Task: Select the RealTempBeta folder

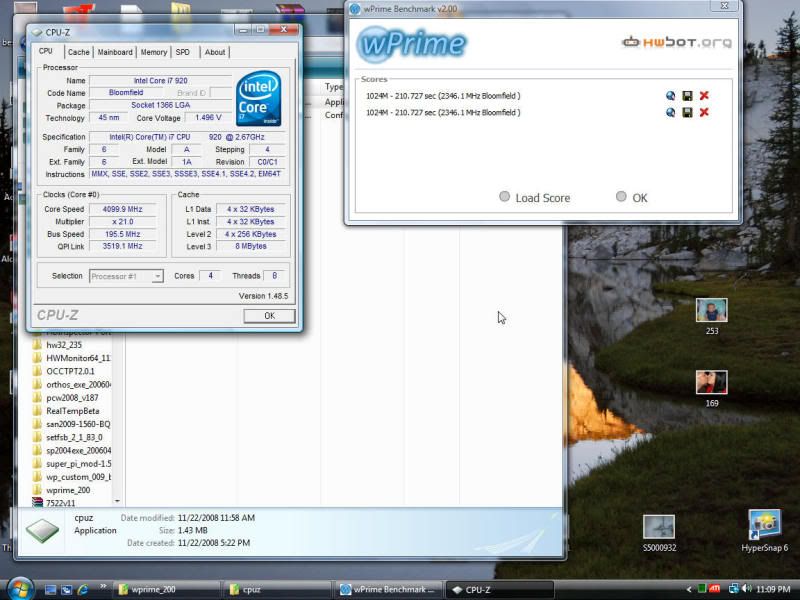Action: (x=66, y=411)
